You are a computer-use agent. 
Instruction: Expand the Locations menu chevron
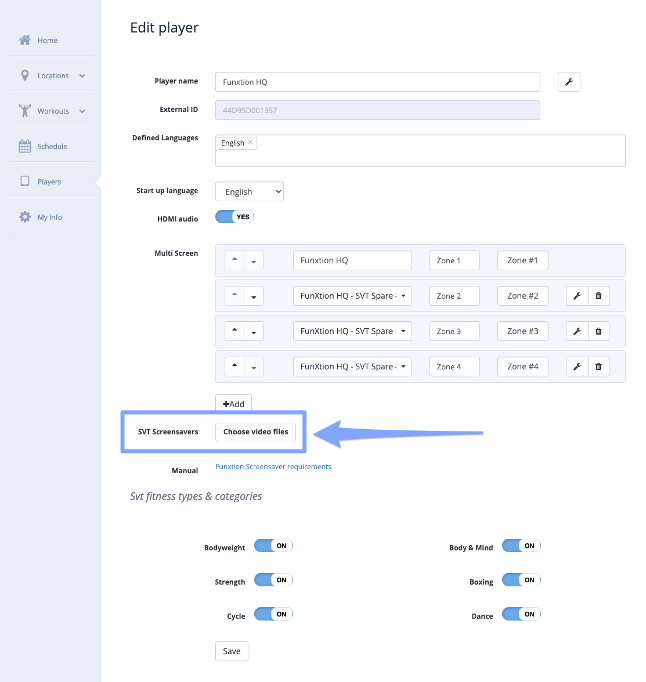(82, 76)
